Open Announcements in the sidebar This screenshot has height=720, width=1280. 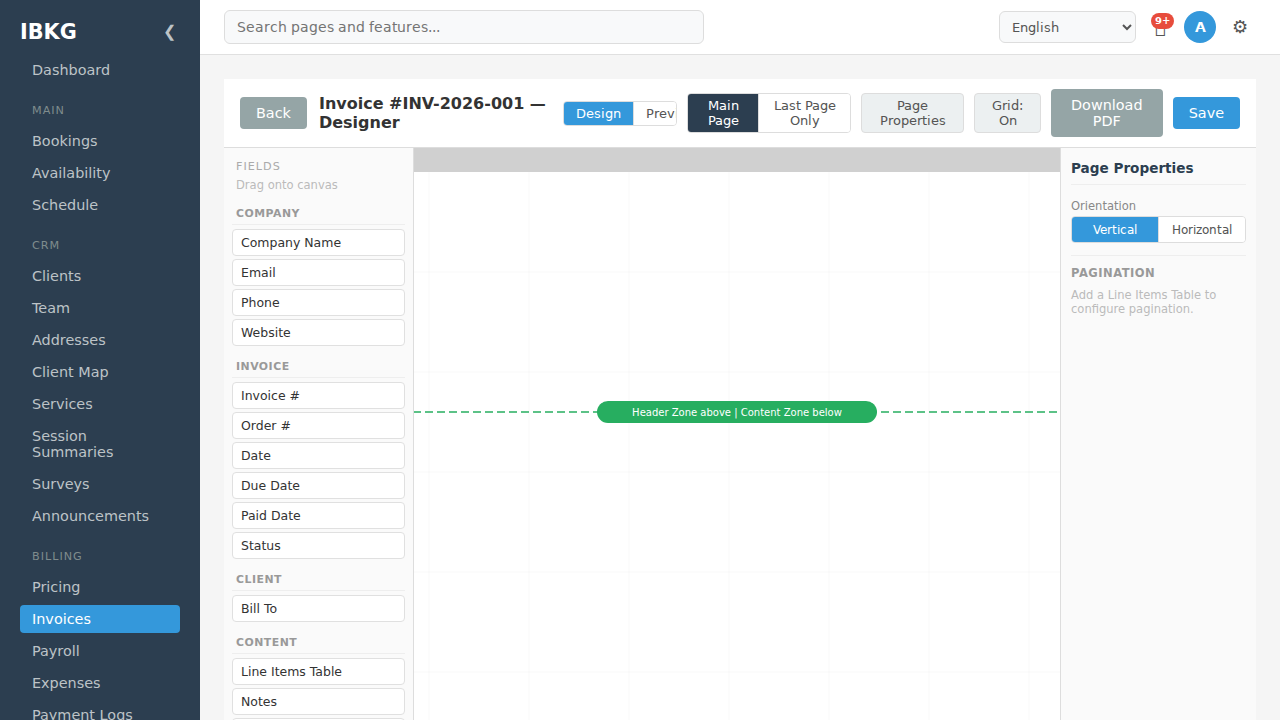pos(100,516)
